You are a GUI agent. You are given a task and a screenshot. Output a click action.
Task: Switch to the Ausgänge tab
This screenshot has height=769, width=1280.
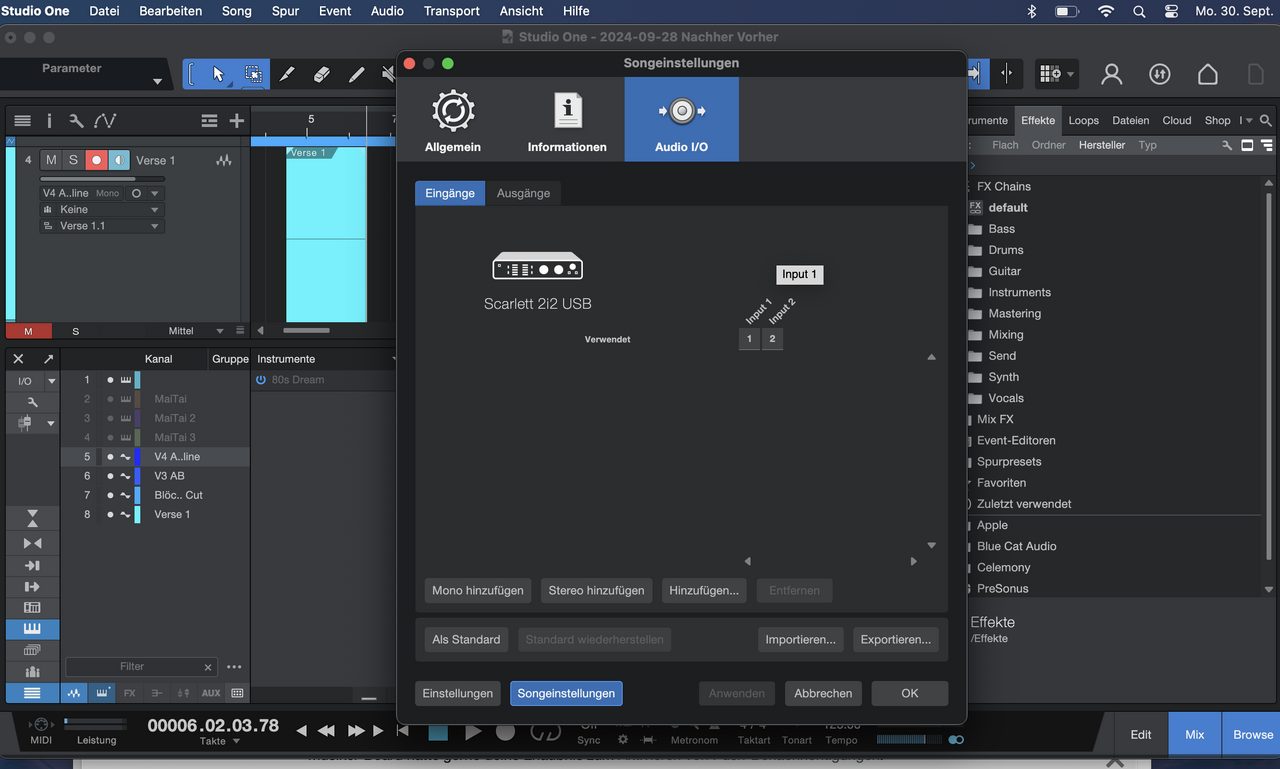pyautogui.click(x=523, y=193)
